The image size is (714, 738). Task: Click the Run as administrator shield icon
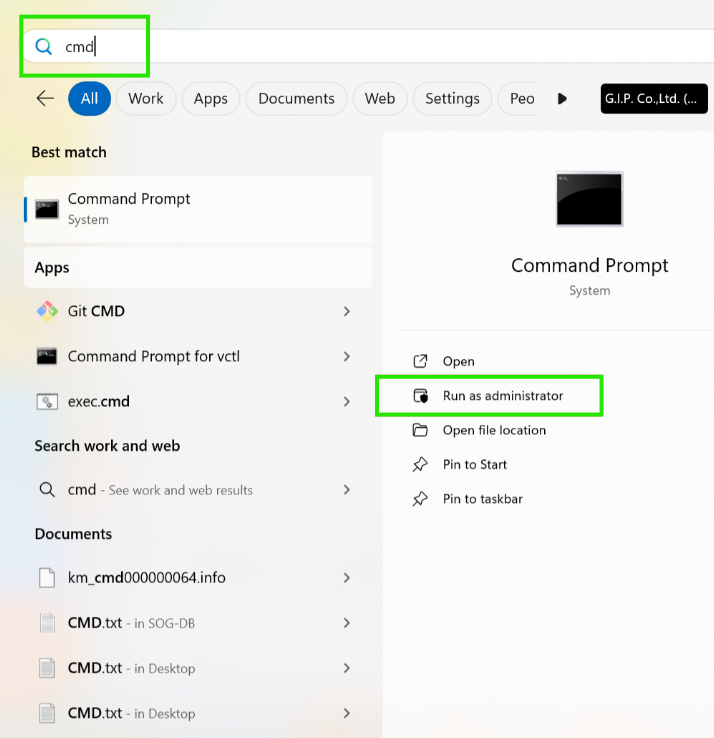[x=420, y=396]
